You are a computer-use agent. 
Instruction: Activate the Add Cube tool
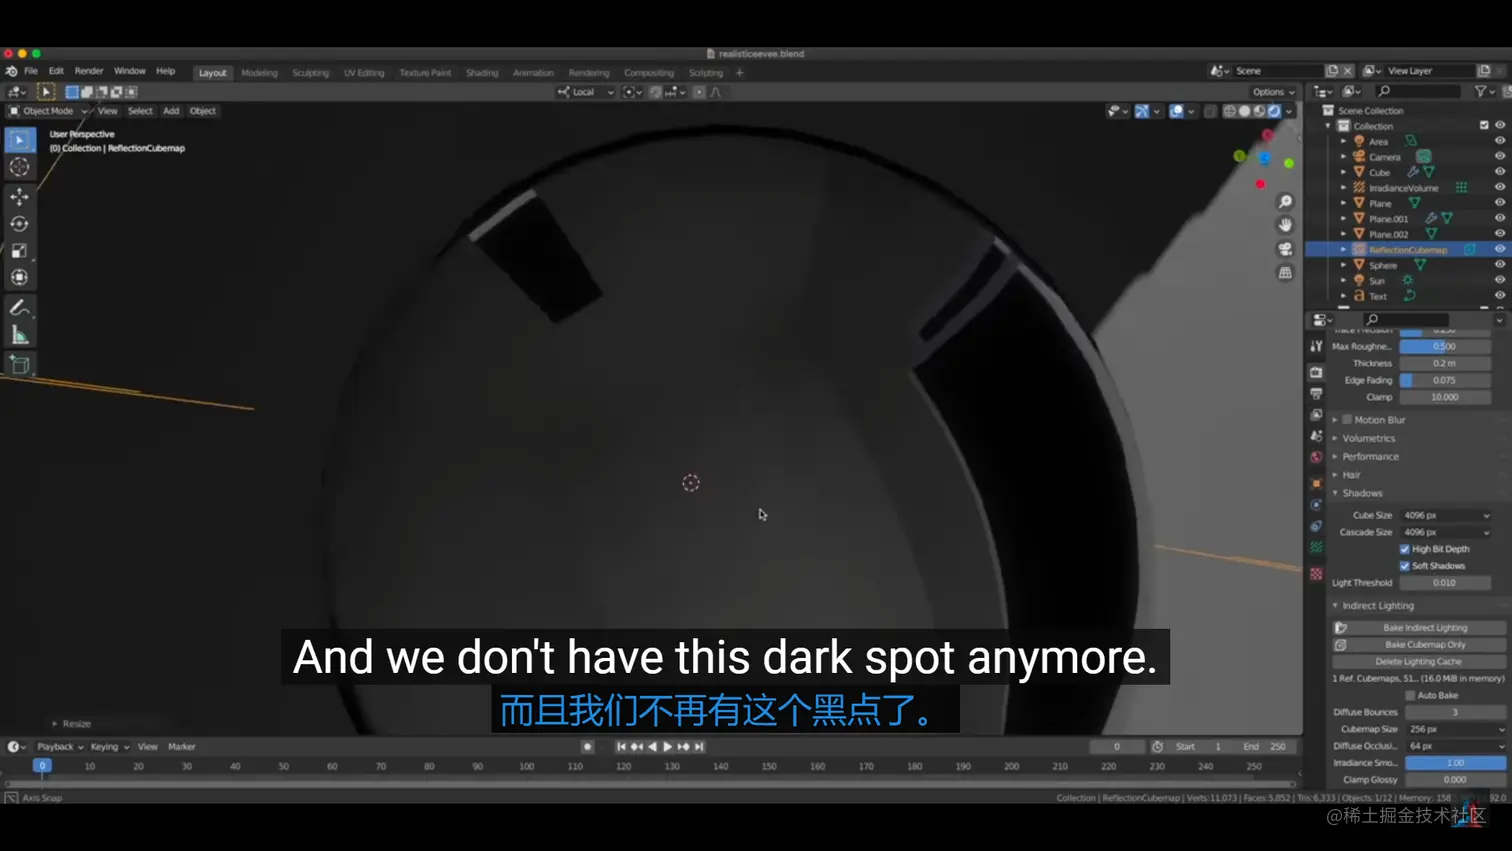20,364
